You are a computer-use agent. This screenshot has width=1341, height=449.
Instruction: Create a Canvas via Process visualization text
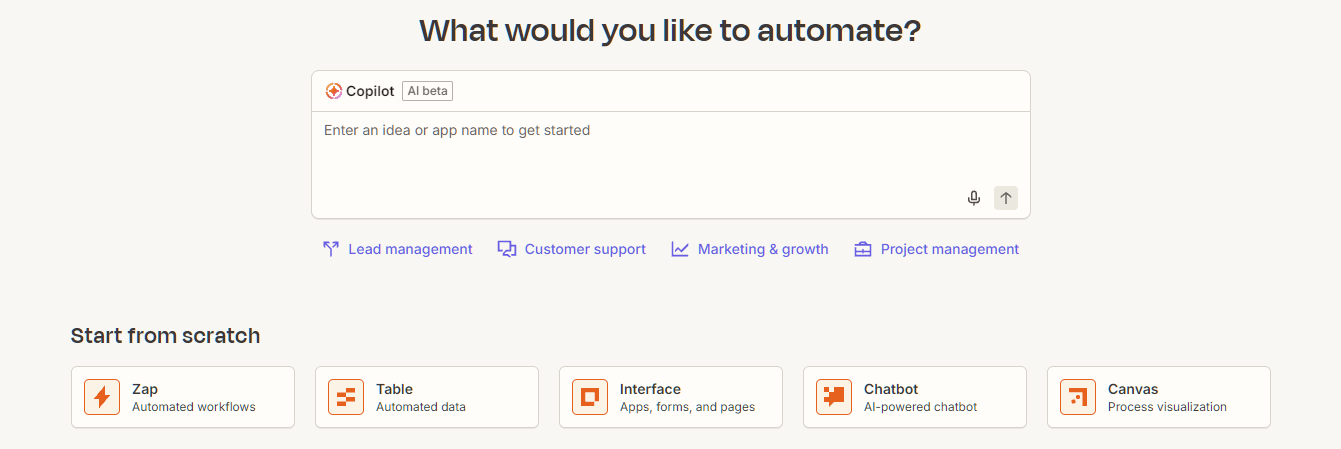1166,407
